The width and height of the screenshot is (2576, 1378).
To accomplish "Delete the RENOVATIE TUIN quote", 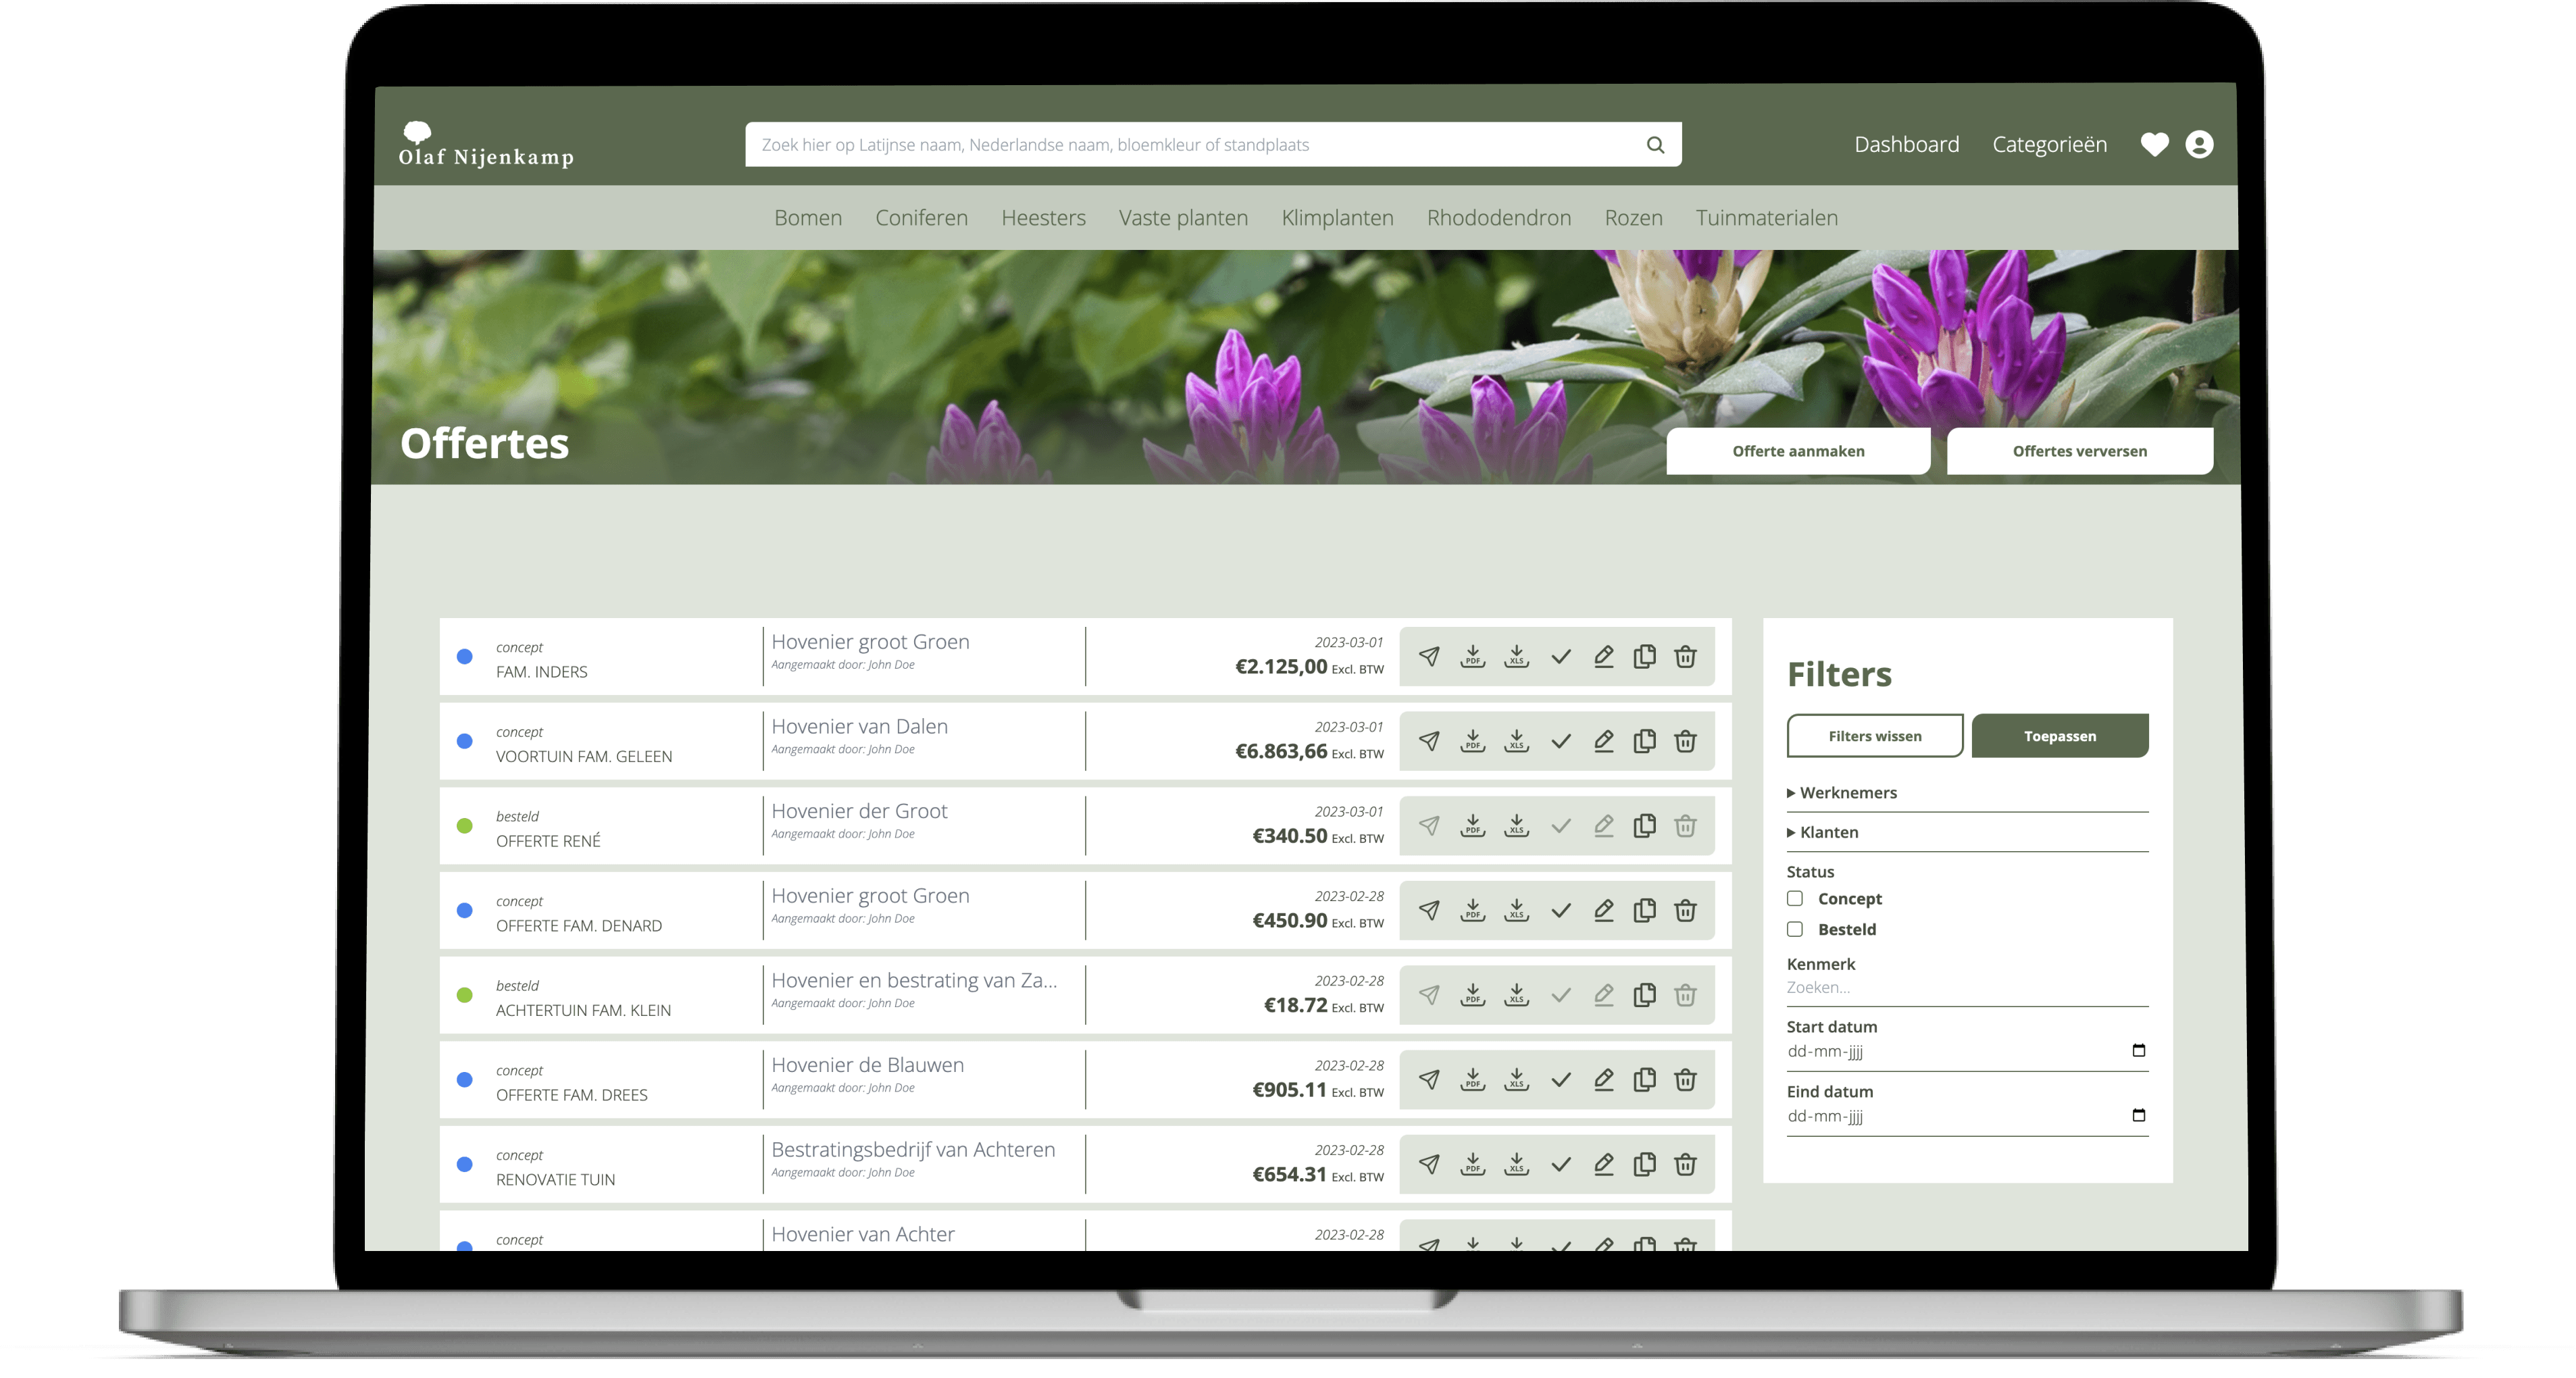I will [1686, 1165].
